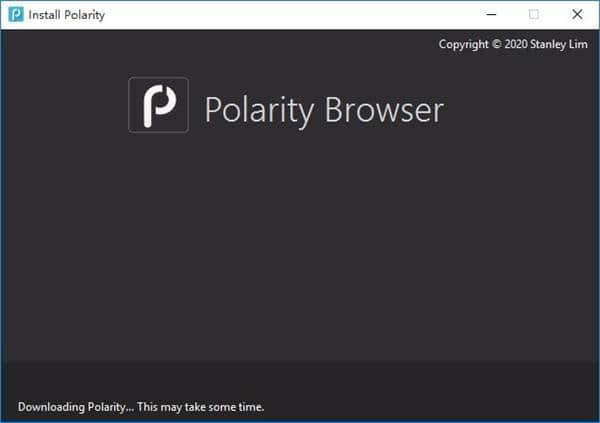Click the "Install Polarity" window title text
Screen dimensions: 600x423
coord(66,15)
